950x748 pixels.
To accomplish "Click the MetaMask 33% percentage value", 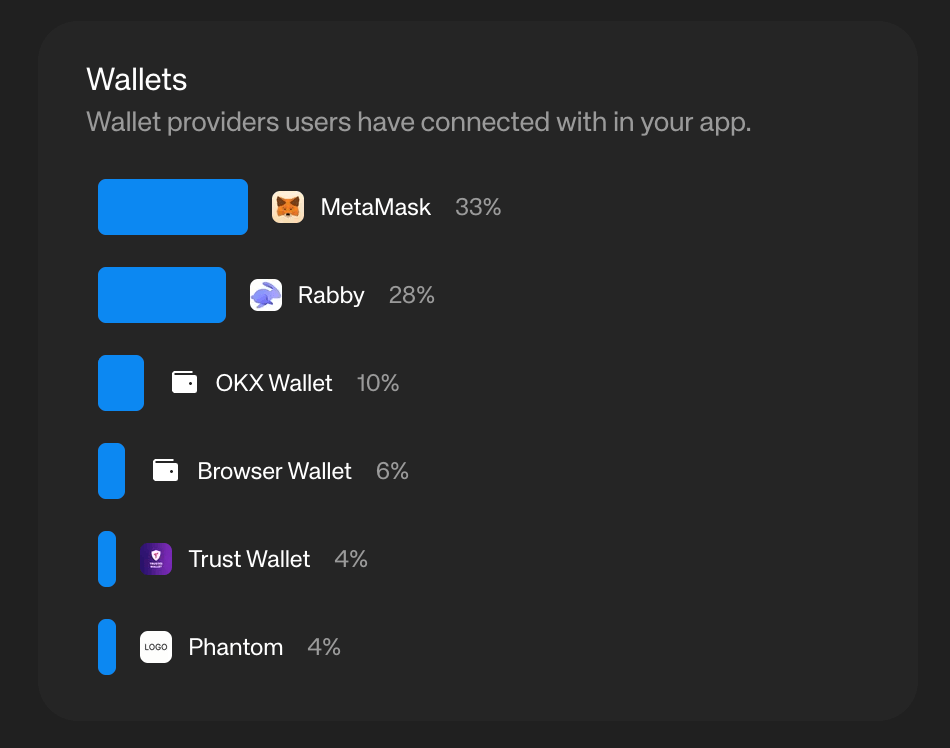I will click(x=478, y=207).
